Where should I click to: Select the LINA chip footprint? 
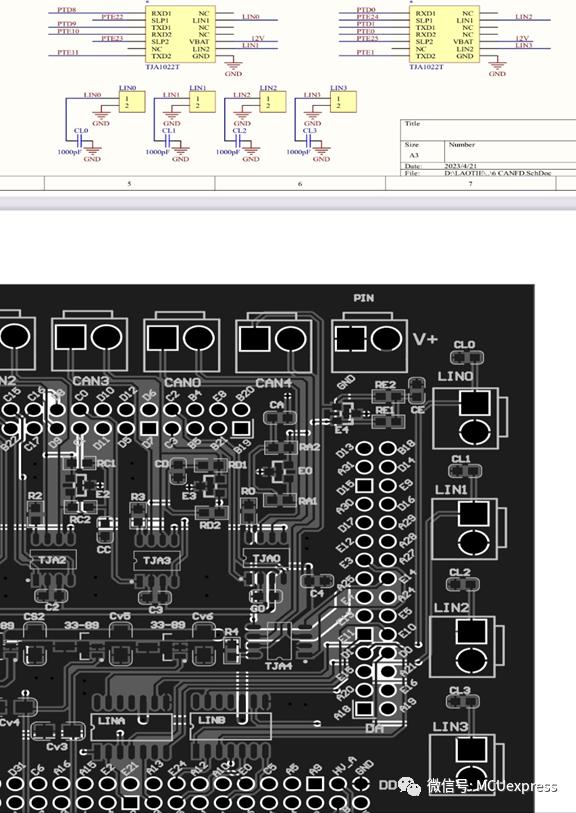(x=131, y=726)
